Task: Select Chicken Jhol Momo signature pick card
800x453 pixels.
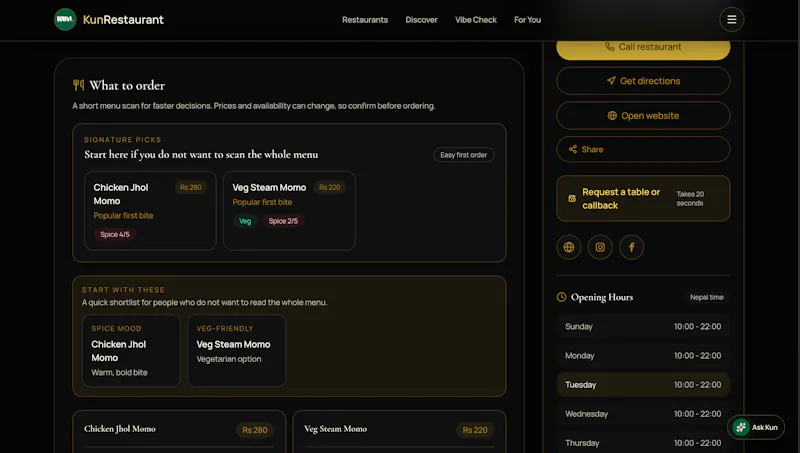Action: click(x=150, y=211)
